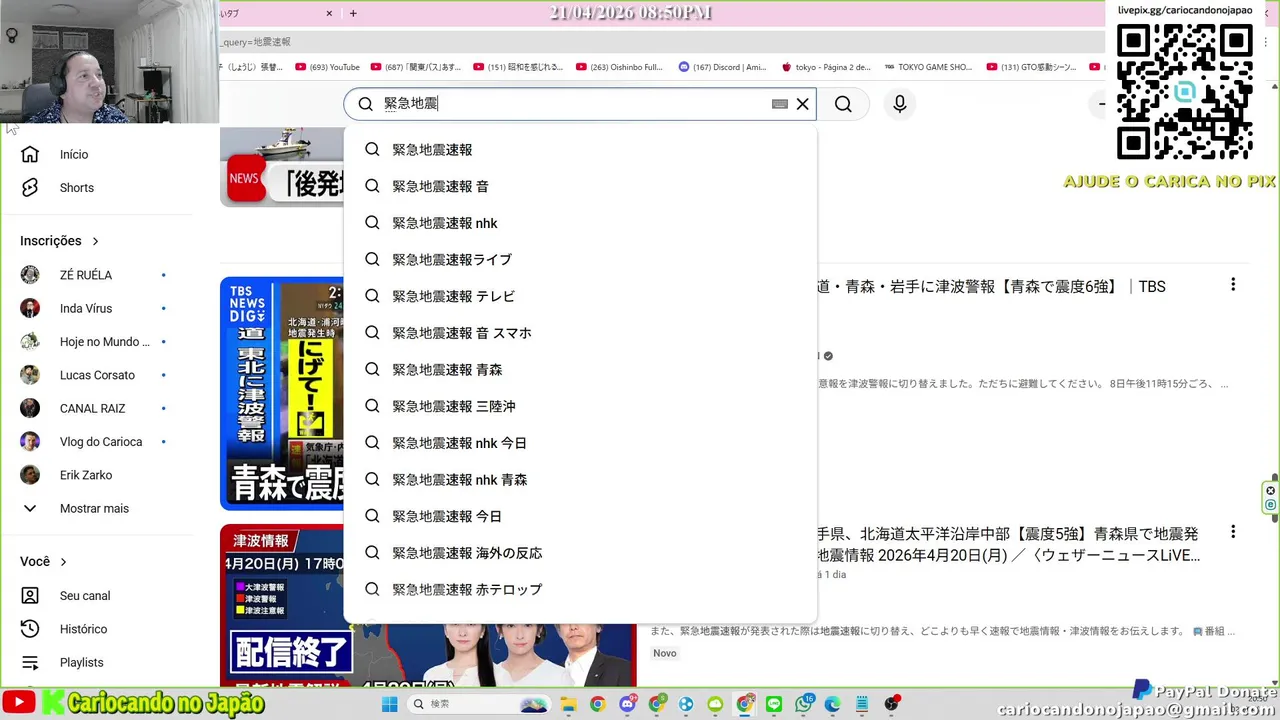The image size is (1280, 720).
Task: Open Notepad from the taskbar
Action: click(862, 704)
